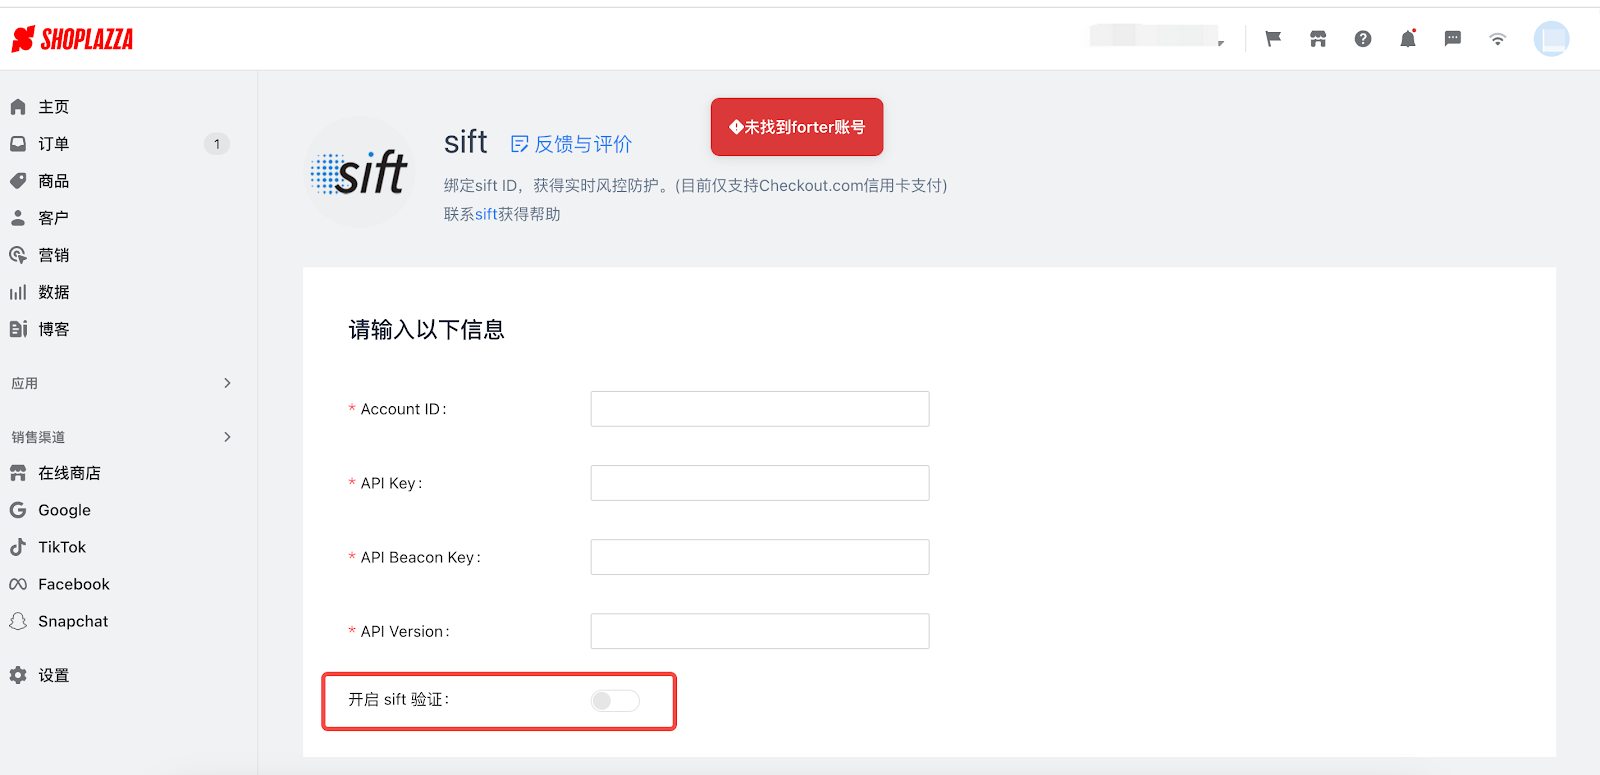Expand the 销售渠道 sales channels chevron
The image size is (1600, 775).
[x=228, y=437]
